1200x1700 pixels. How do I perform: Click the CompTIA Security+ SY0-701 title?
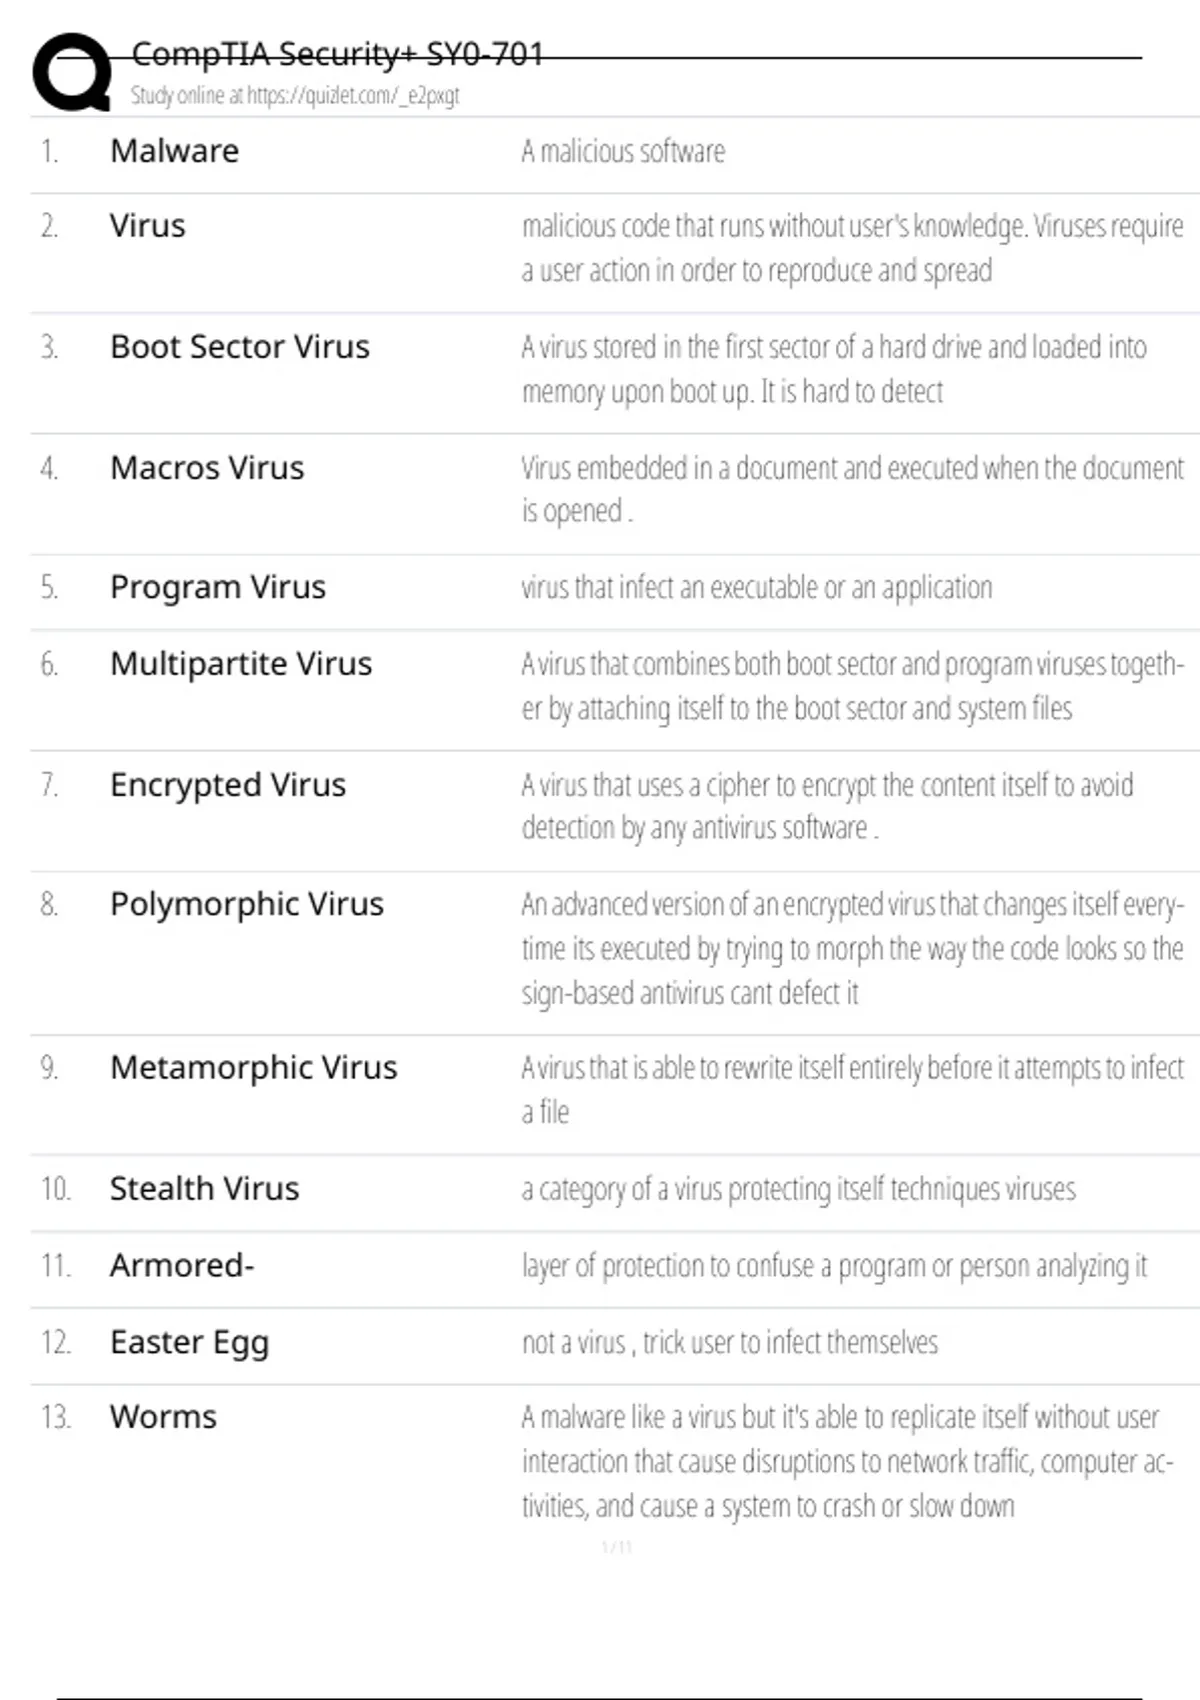coord(337,53)
